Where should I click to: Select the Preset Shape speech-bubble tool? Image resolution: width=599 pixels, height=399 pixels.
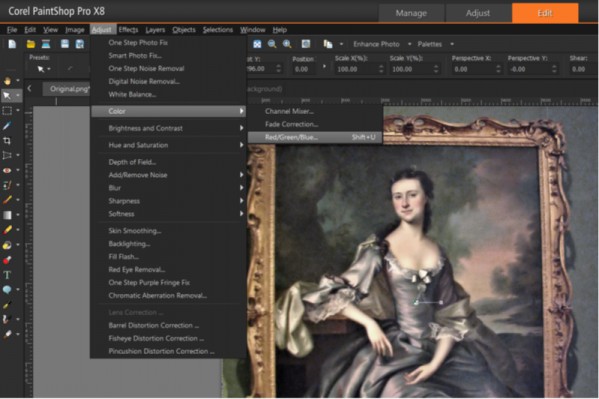(x=7, y=290)
